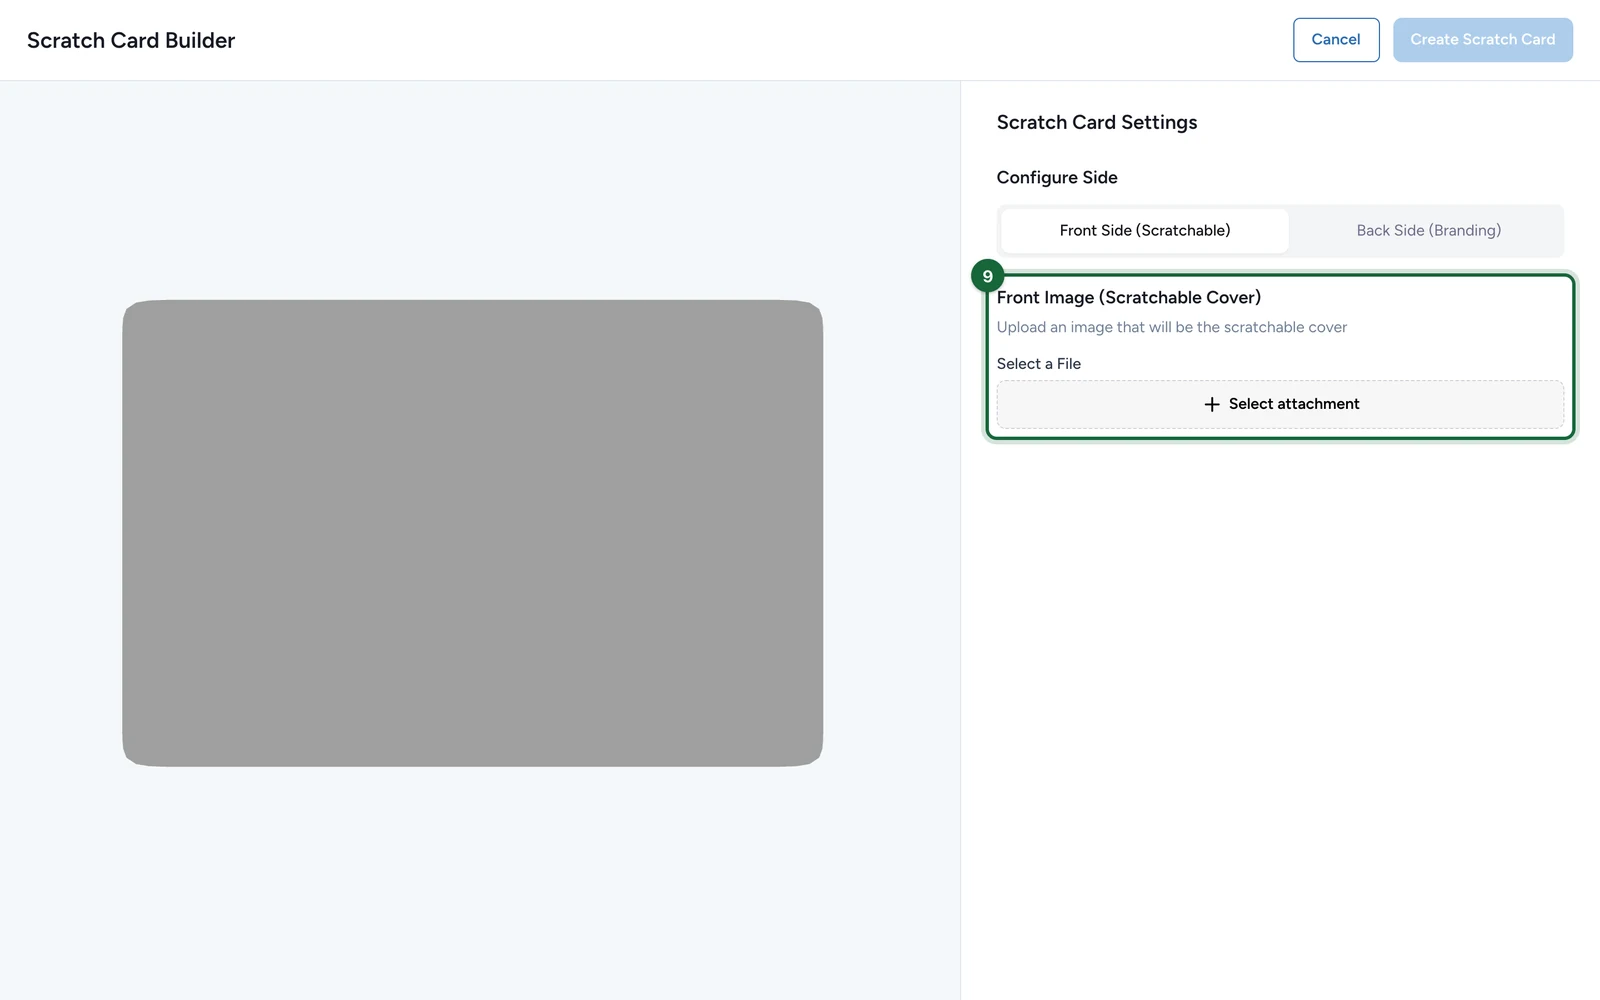Click the Create Scratch Card button
Viewport: 1600px width, 1000px height.
coord(1483,40)
